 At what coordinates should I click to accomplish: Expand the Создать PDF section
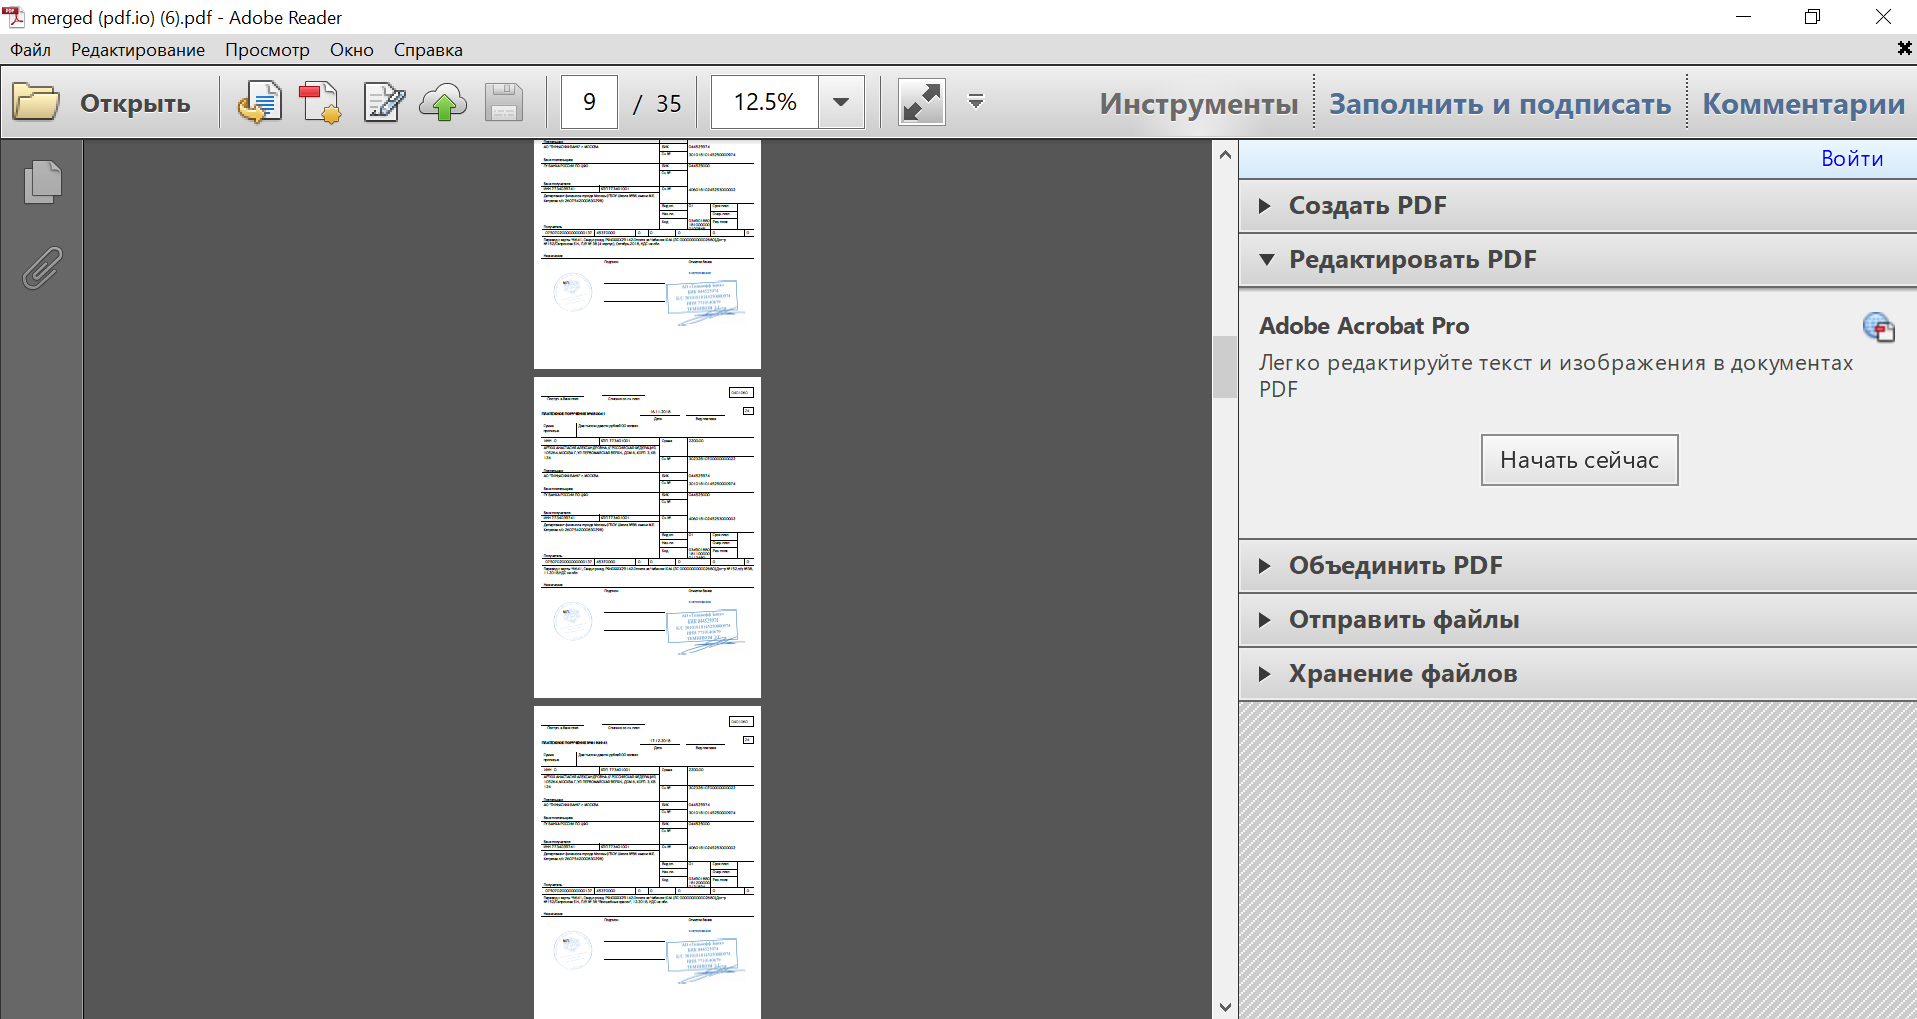point(1577,206)
